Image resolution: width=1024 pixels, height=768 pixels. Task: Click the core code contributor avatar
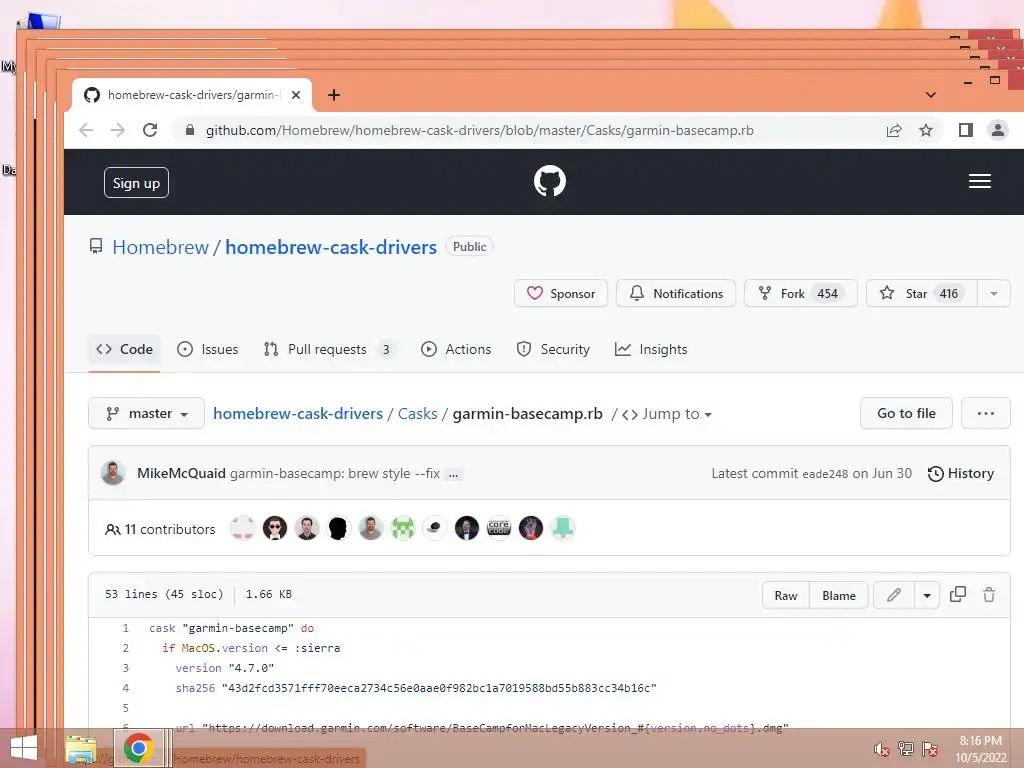point(498,528)
